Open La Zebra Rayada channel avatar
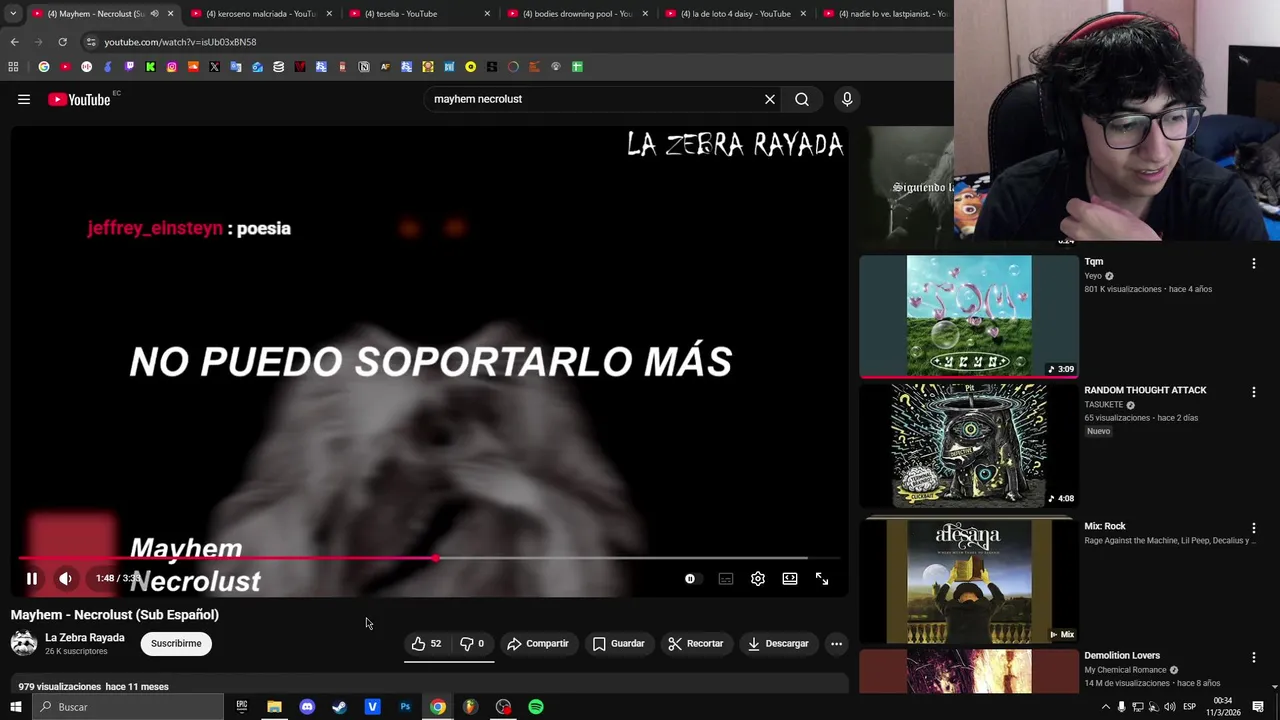This screenshot has width=1280, height=720. pyautogui.click(x=24, y=643)
